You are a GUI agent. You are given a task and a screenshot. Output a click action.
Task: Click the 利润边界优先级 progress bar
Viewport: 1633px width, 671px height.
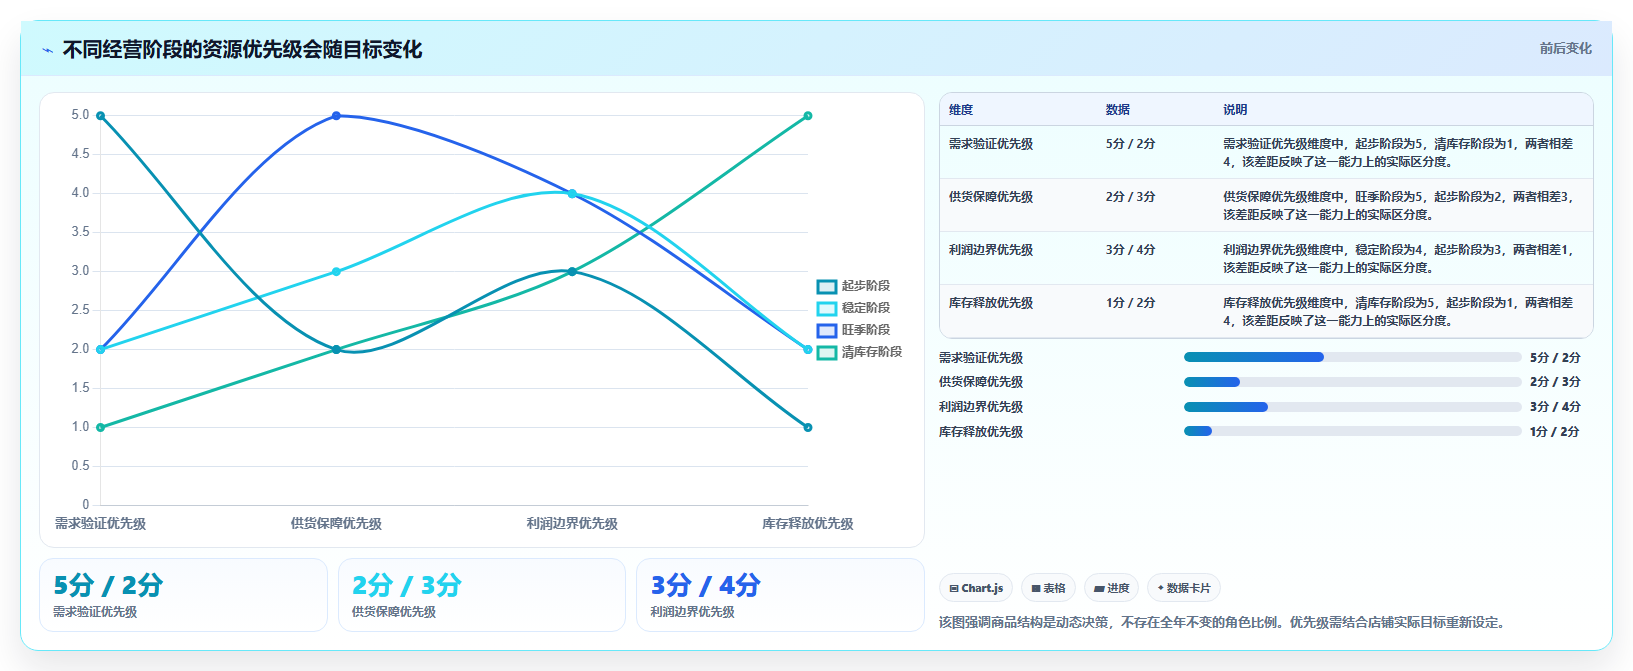click(x=1352, y=407)
